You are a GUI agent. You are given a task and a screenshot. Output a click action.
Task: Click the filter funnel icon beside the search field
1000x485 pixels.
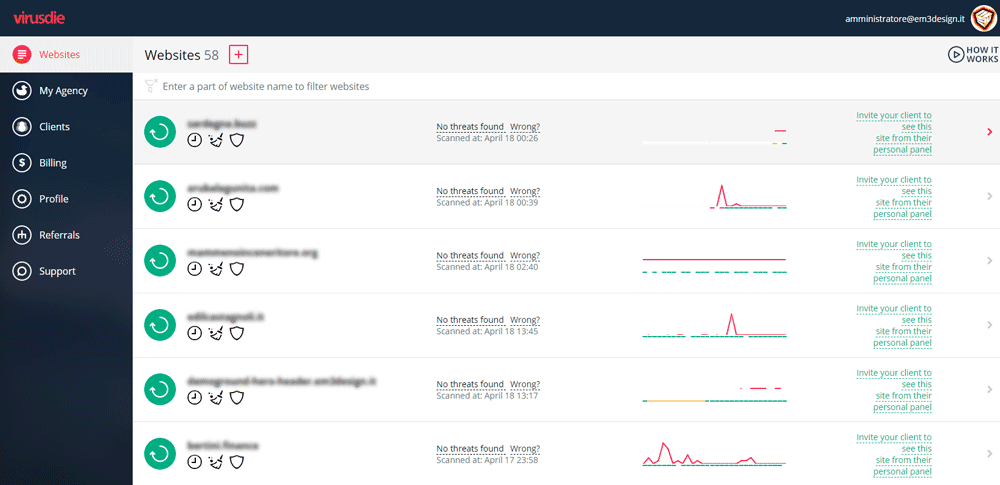tap(151, 86)
